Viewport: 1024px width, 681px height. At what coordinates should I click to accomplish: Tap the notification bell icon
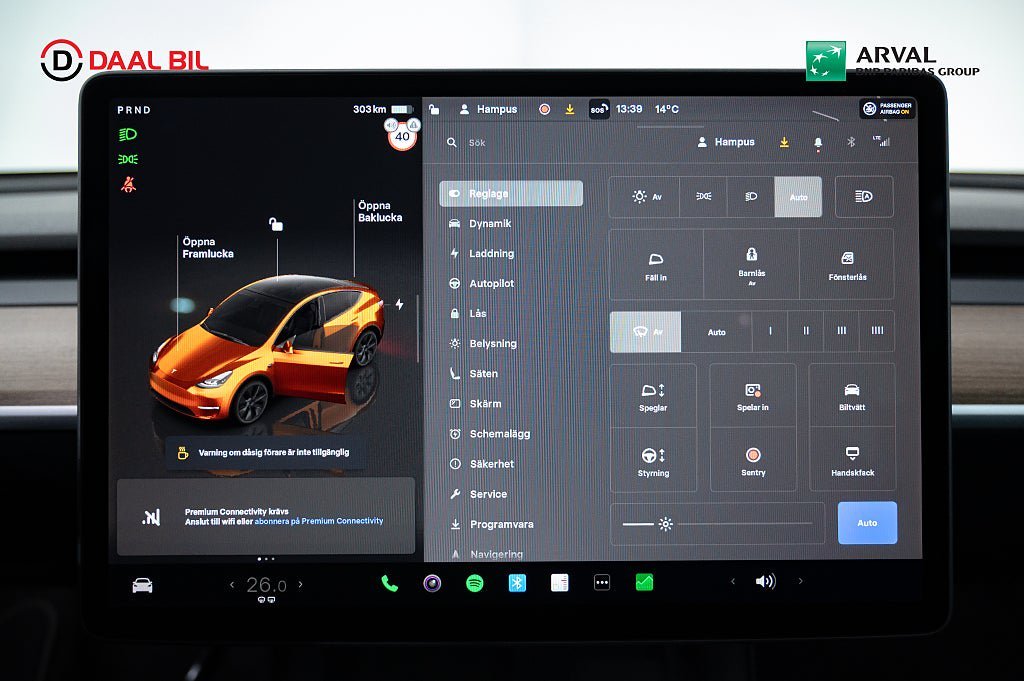(x=818, y=143)
